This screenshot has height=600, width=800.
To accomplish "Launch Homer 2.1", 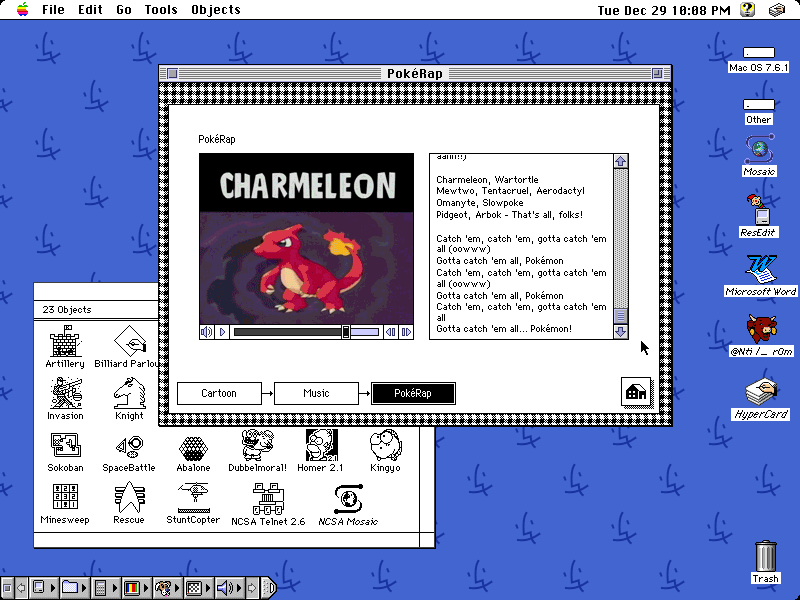I will pos(320,447).
